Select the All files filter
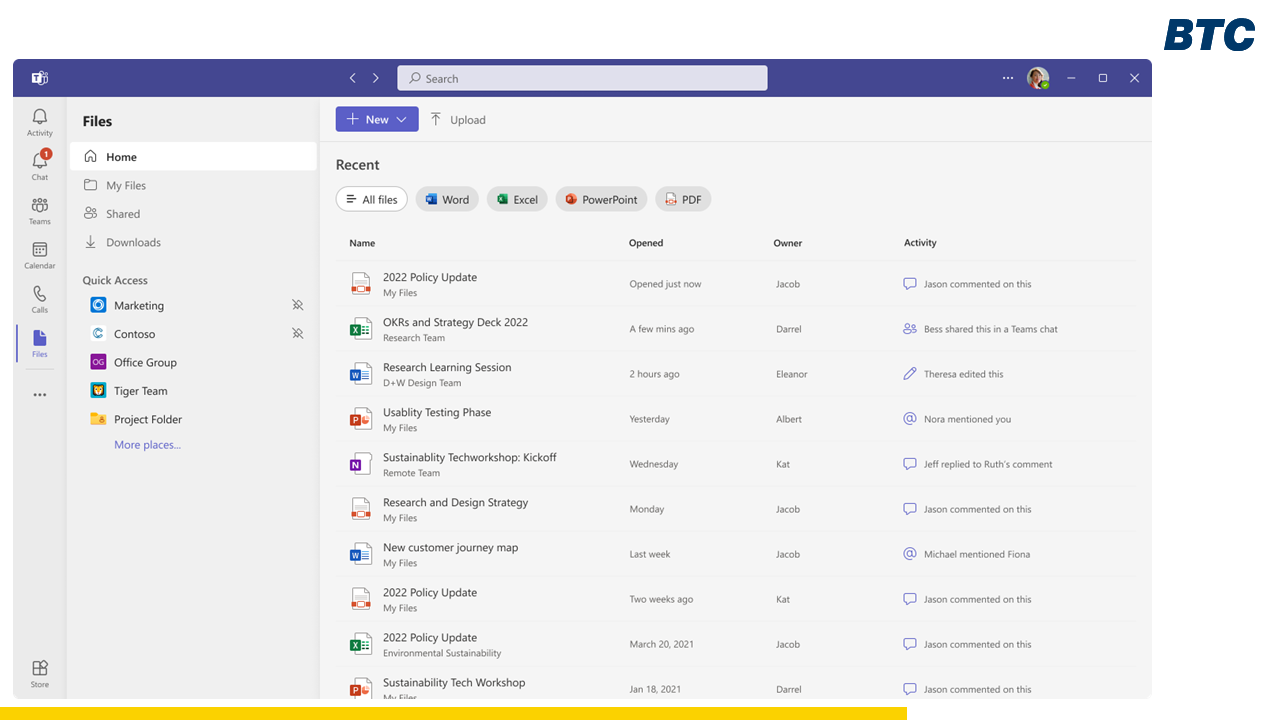 coord(372,199)
